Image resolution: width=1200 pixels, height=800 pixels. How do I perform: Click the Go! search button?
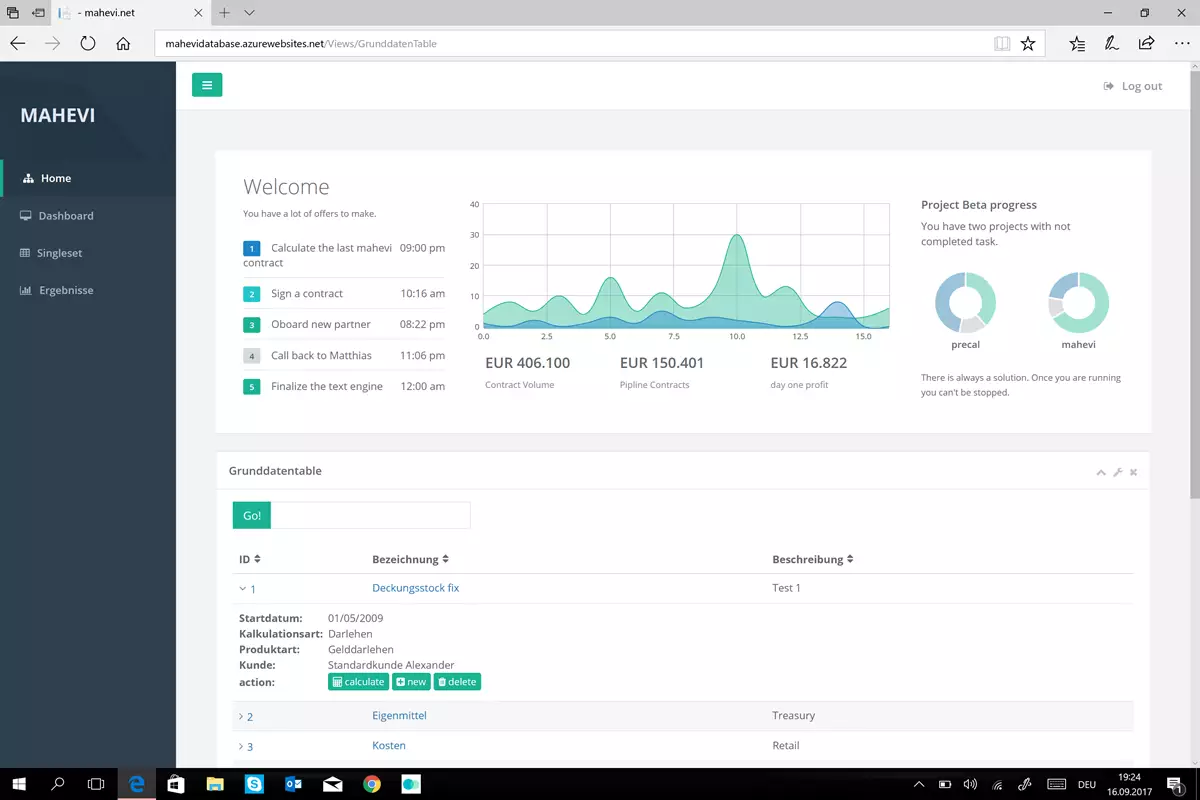click(252, 515)
